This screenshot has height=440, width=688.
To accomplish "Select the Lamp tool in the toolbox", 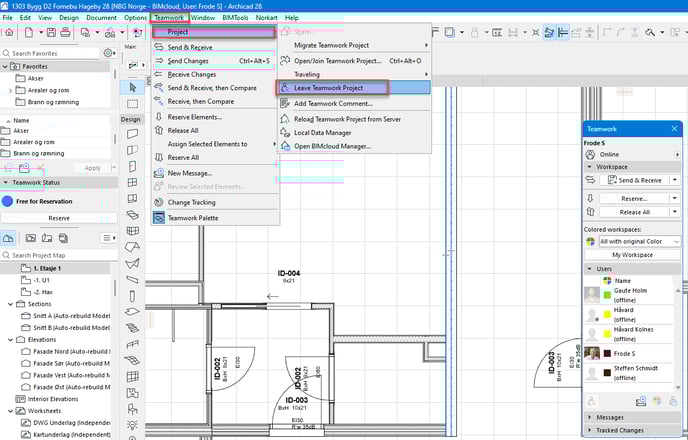I will 133,425.
